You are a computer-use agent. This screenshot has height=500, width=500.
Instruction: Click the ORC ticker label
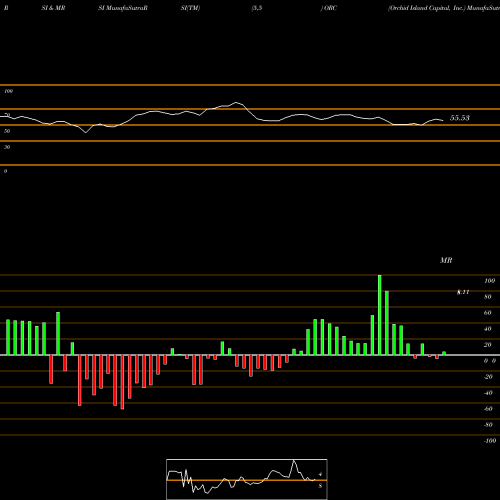(x=330, y=8)
